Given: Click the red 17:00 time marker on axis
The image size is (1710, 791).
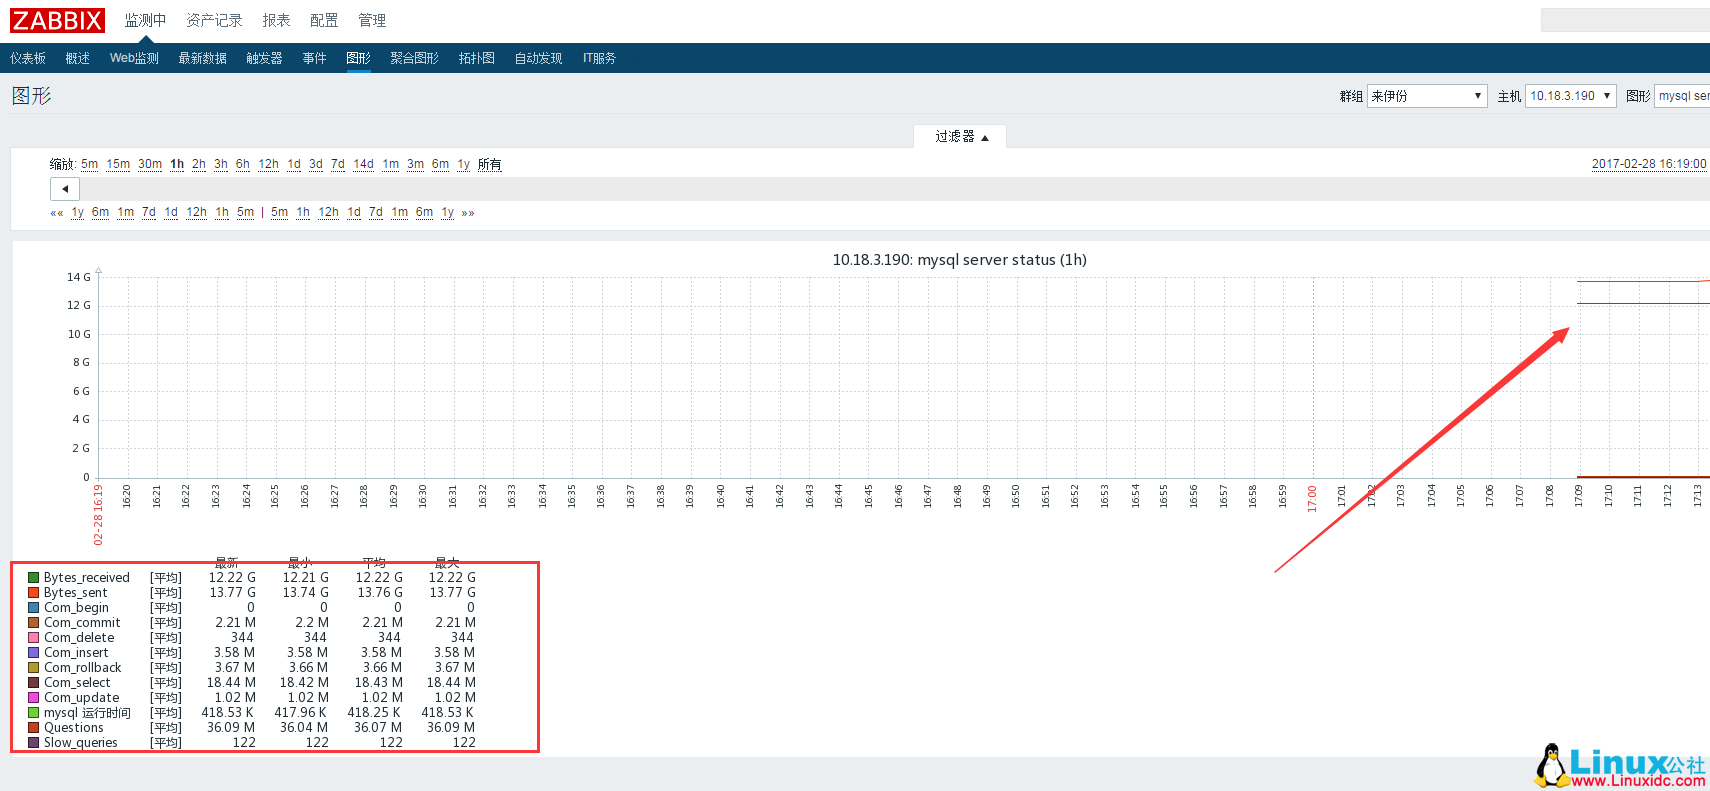Looking at the screenshot, I should pyautogui.click(x=1312, y=499).
